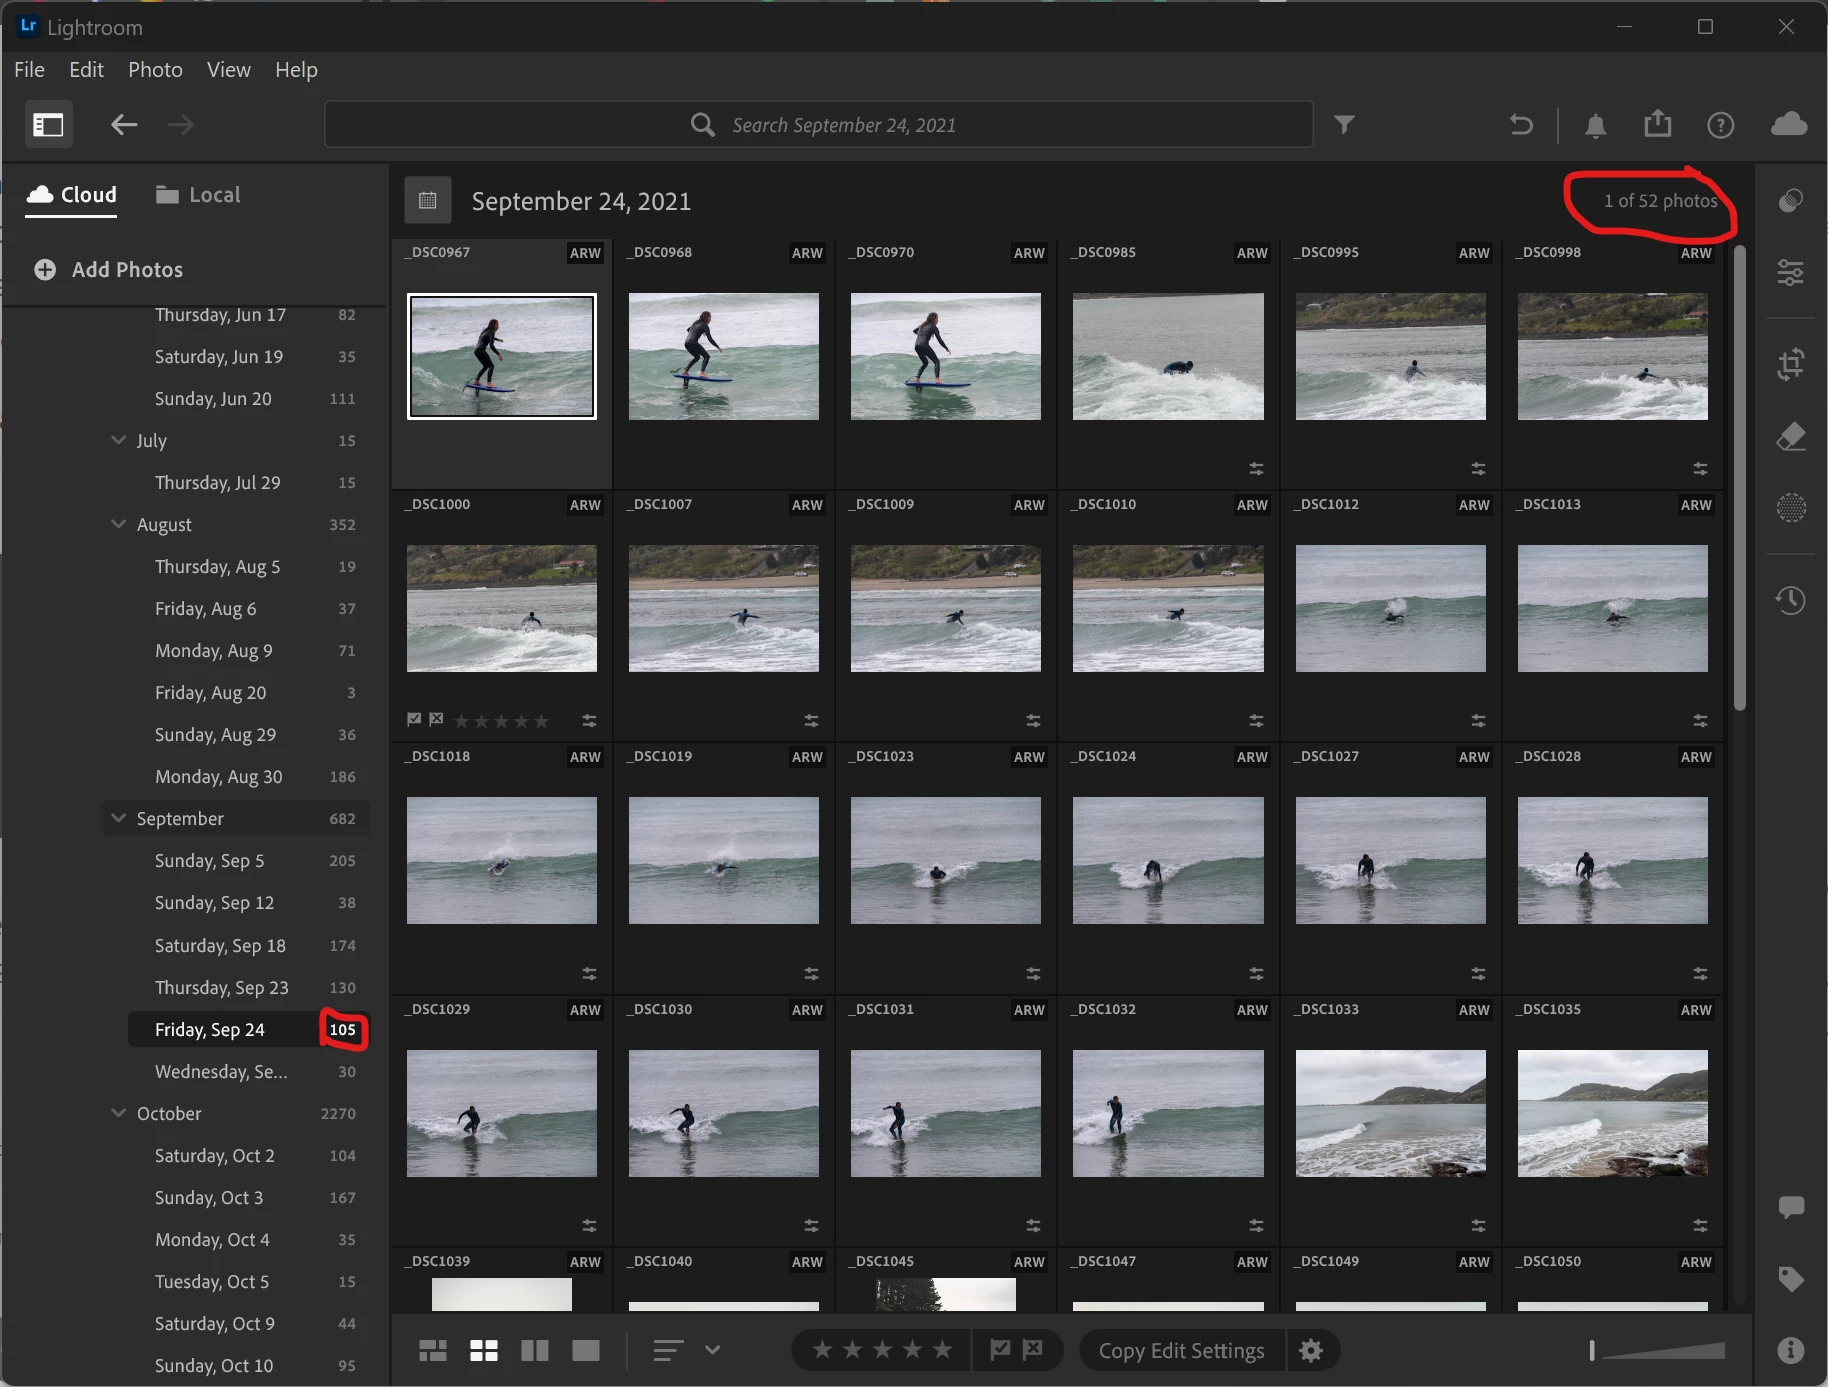Collapse the August month group

point(119,524)
